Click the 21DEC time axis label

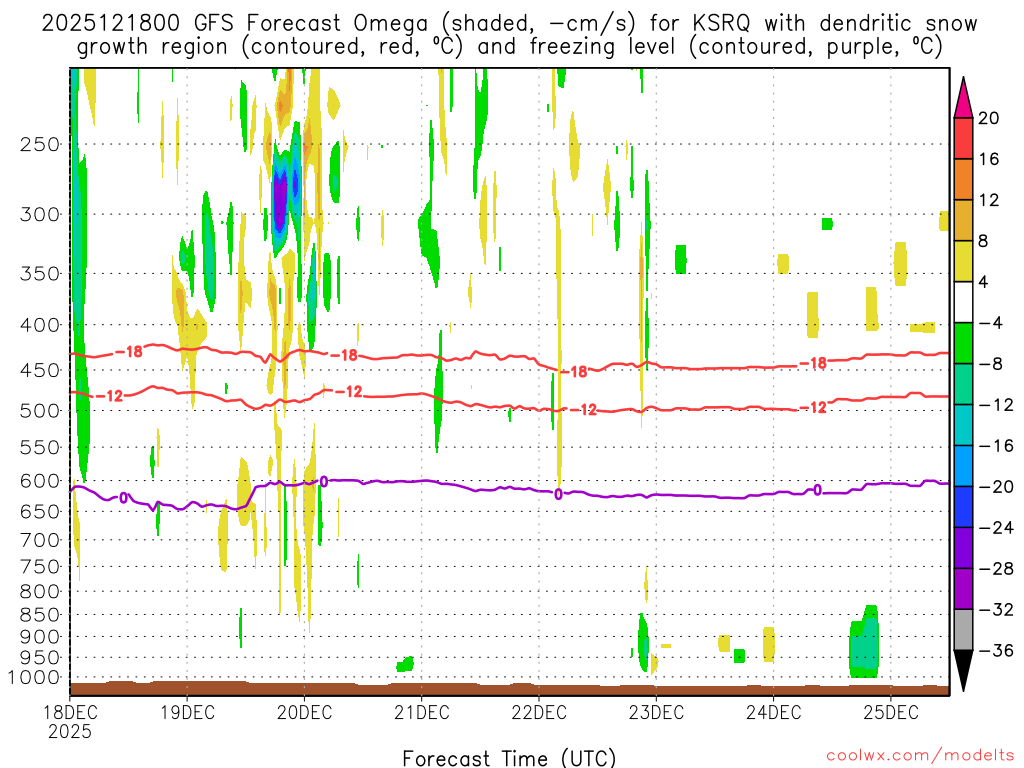tap(422, 712)
